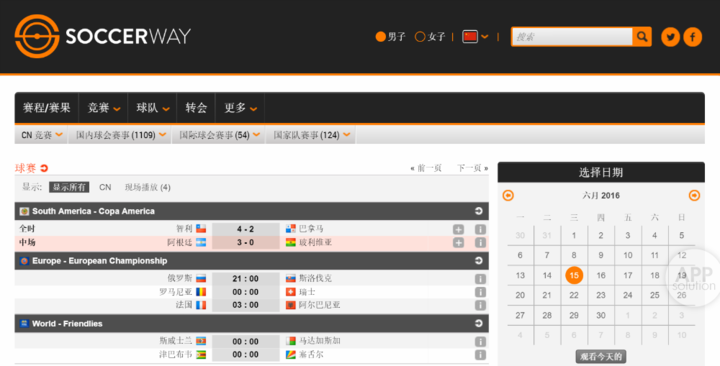
Task: Click the plus icon on the 4 - 2 match row
Action: tap(458, 229)
